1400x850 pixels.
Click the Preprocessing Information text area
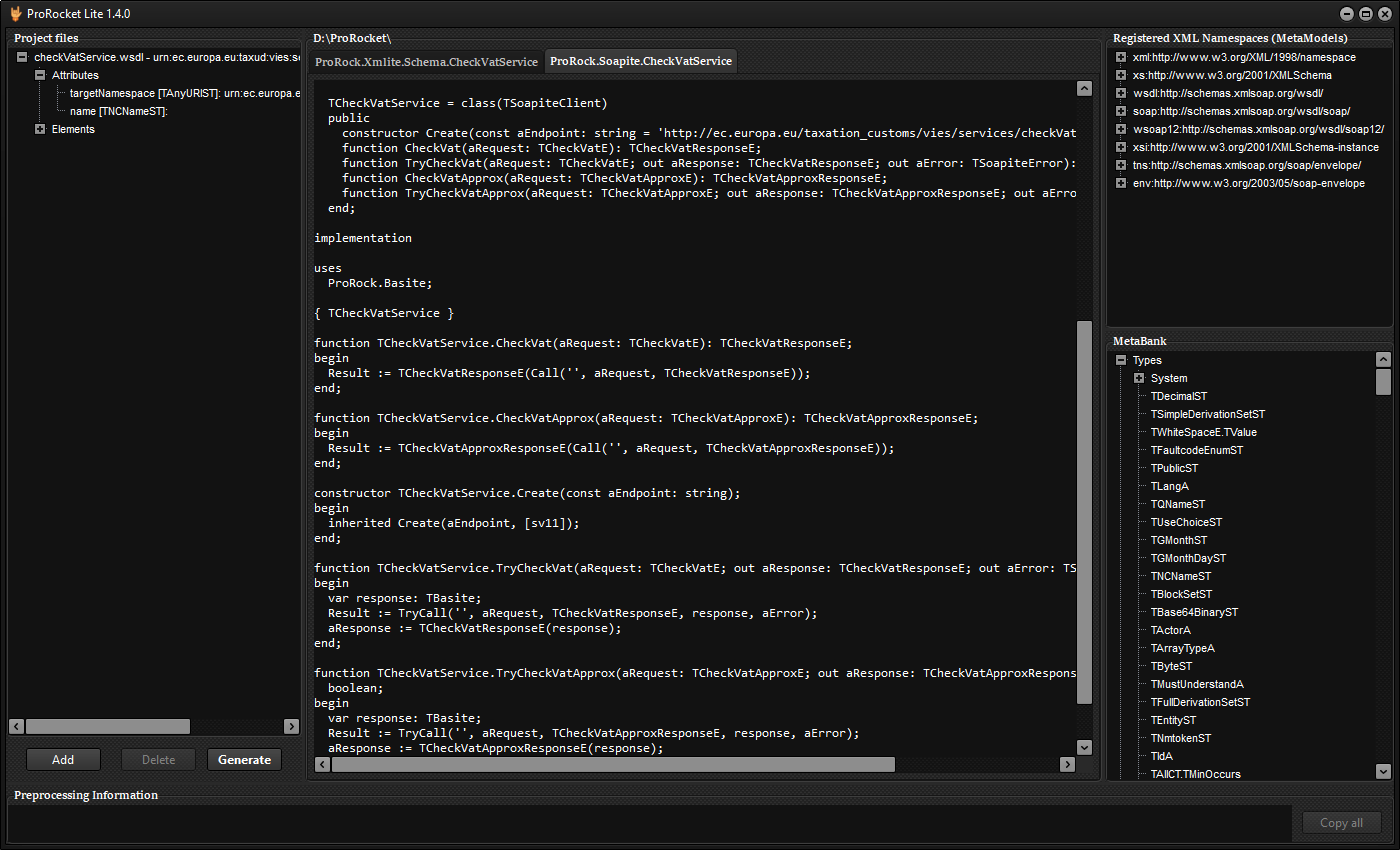pos(650,823)
